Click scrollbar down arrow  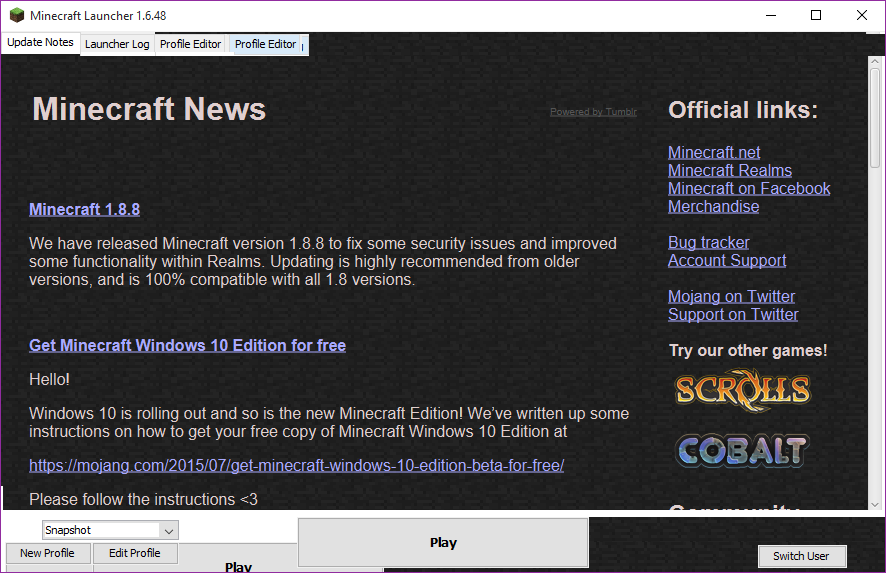[875, 505]
